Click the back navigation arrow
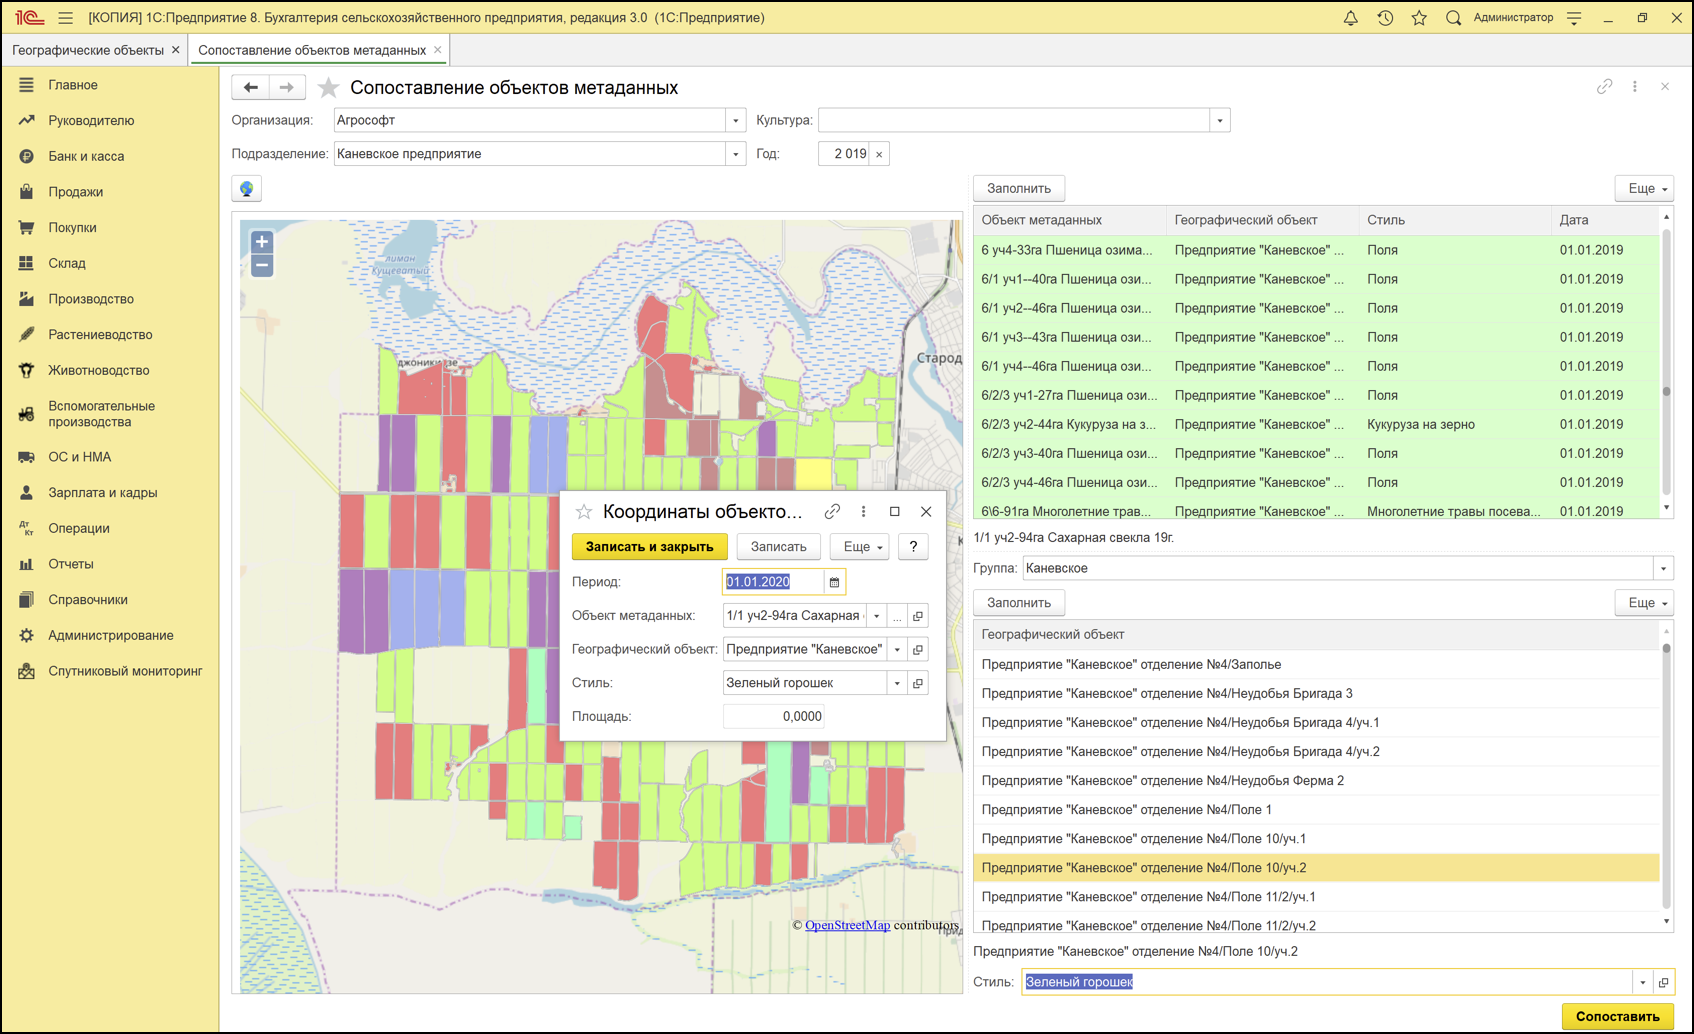The height and width of the screenshot is (1034, 1694). (251, 88)
